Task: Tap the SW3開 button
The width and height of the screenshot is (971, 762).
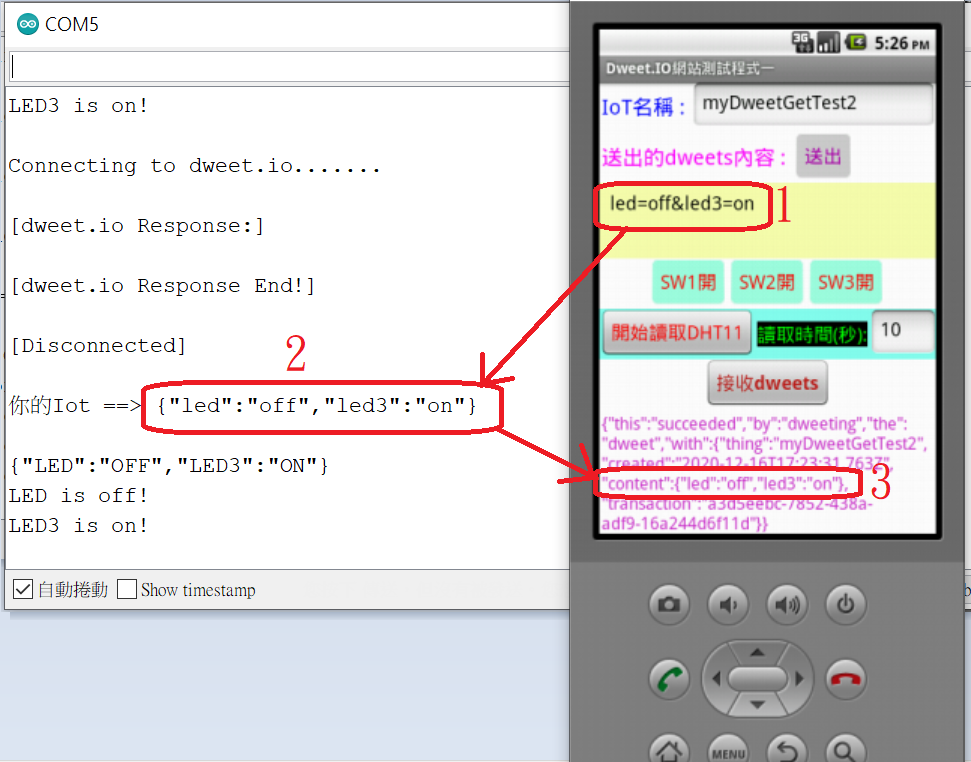Action: click(846, 282)
